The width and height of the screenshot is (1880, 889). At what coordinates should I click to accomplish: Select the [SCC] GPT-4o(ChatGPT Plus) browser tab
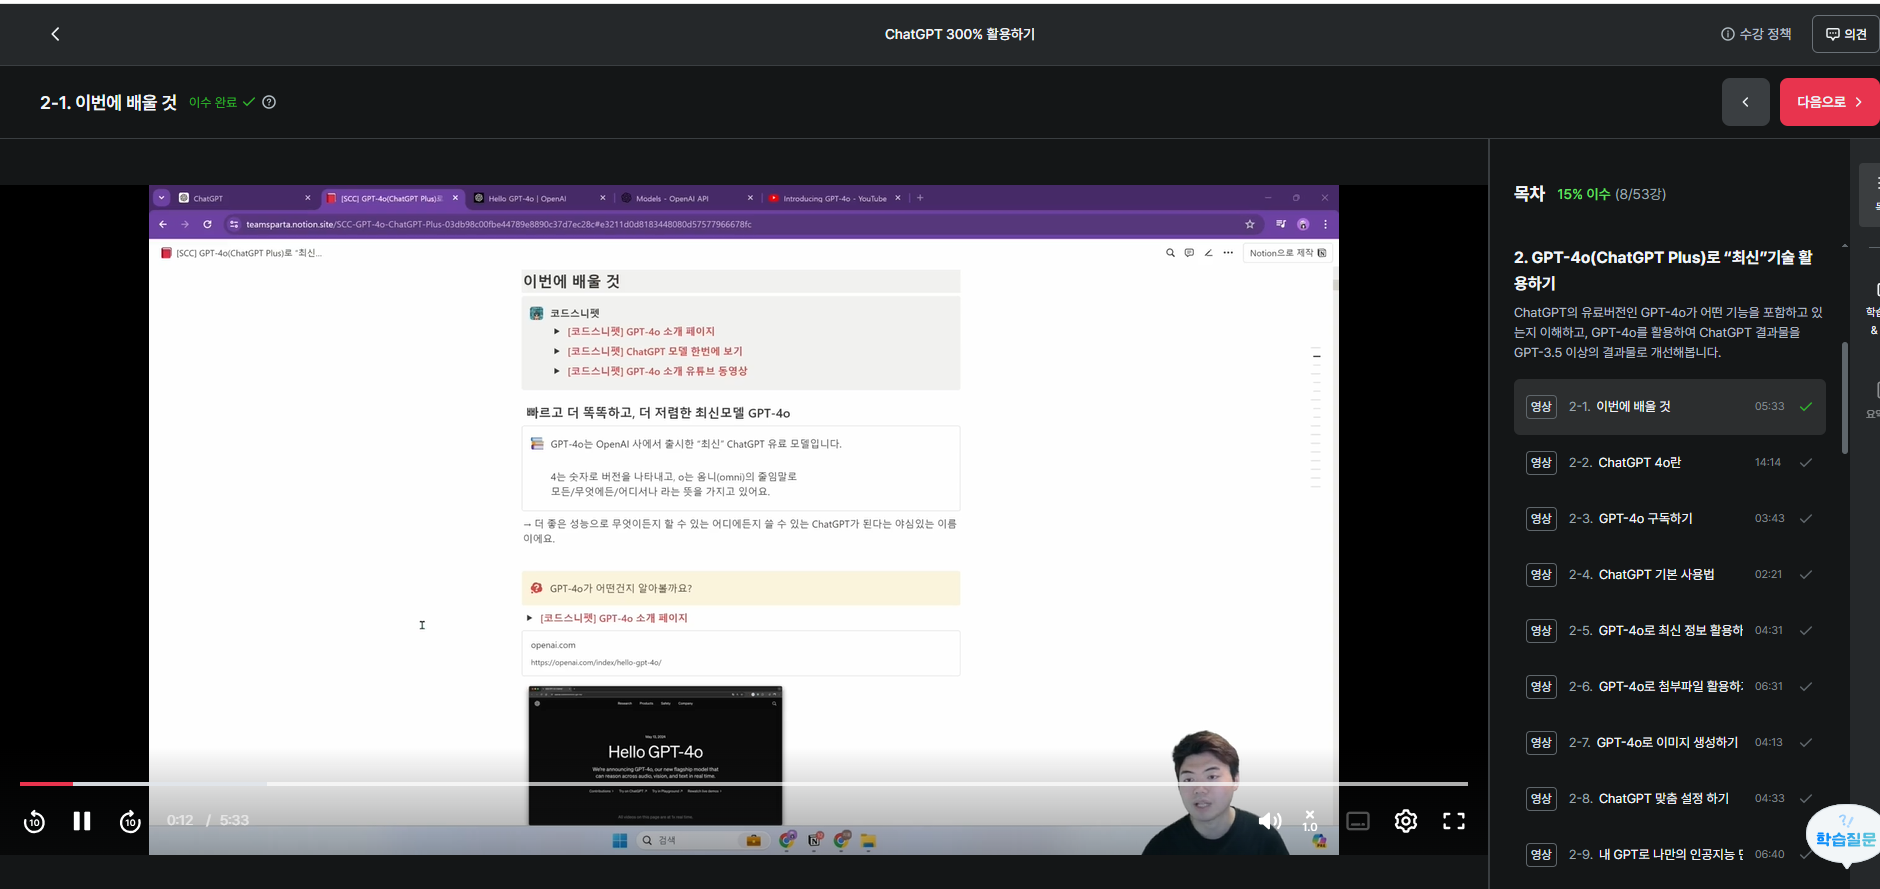pos(392,198)
